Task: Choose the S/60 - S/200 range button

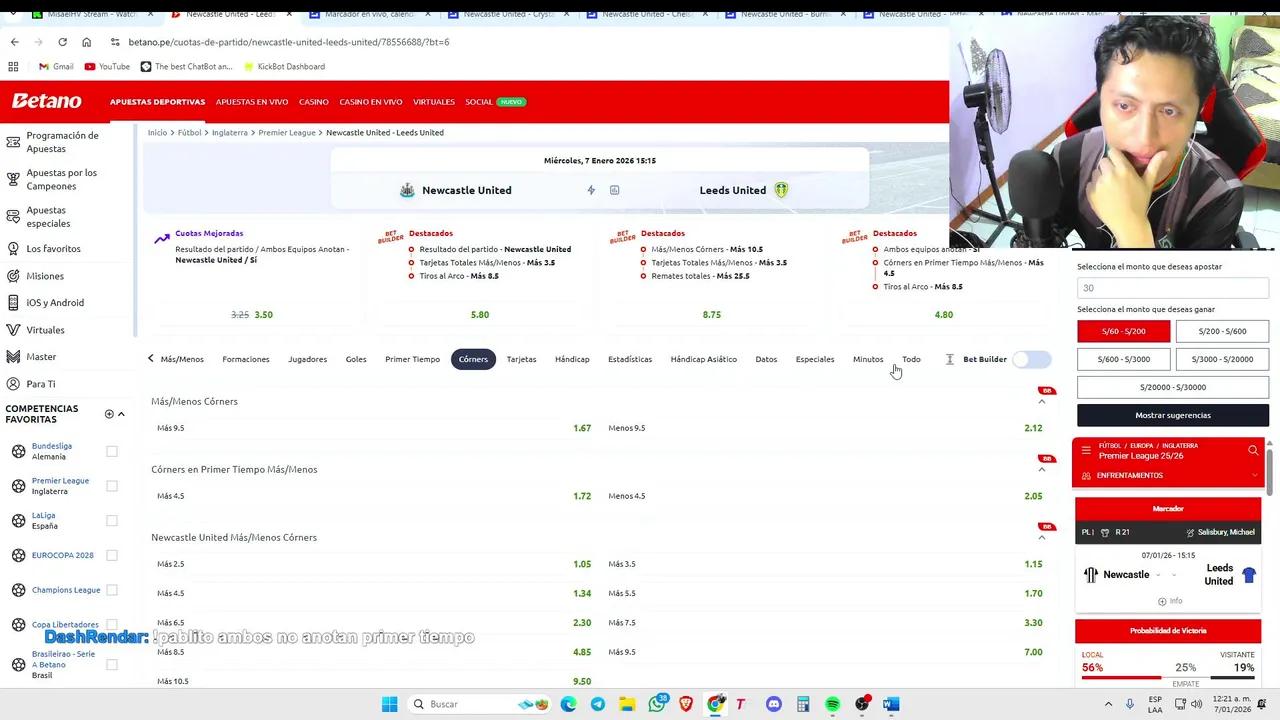Action: click(x=1123, y=331)
